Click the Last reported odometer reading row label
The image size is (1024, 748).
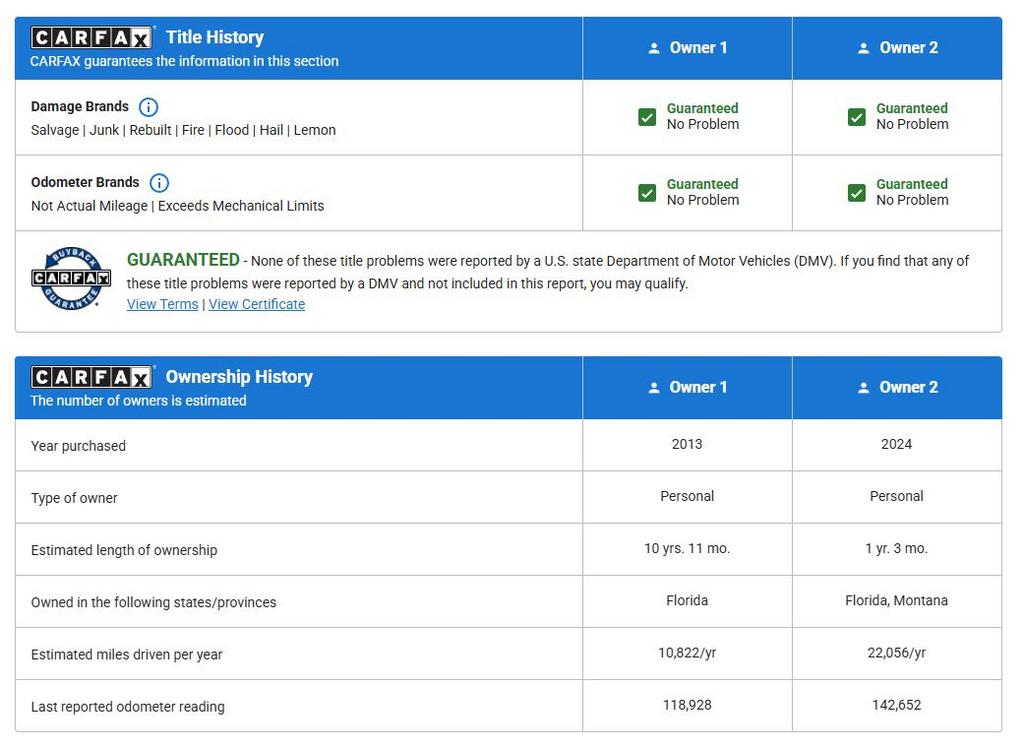click(x=128, y=707)
